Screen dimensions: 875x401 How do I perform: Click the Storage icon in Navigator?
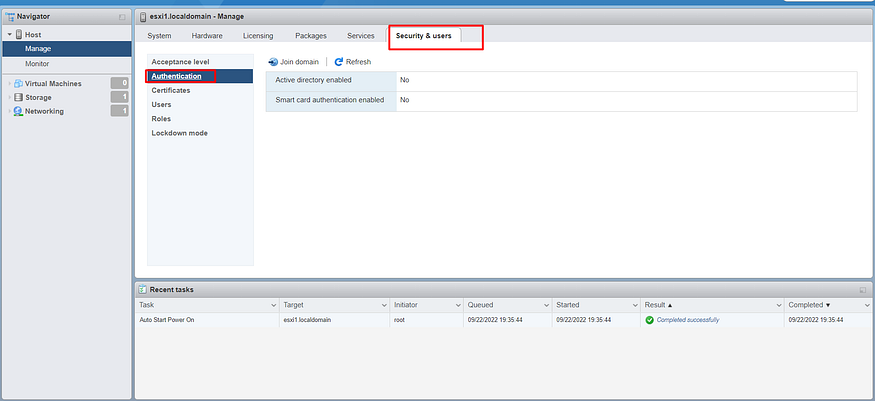pos(18,98)
